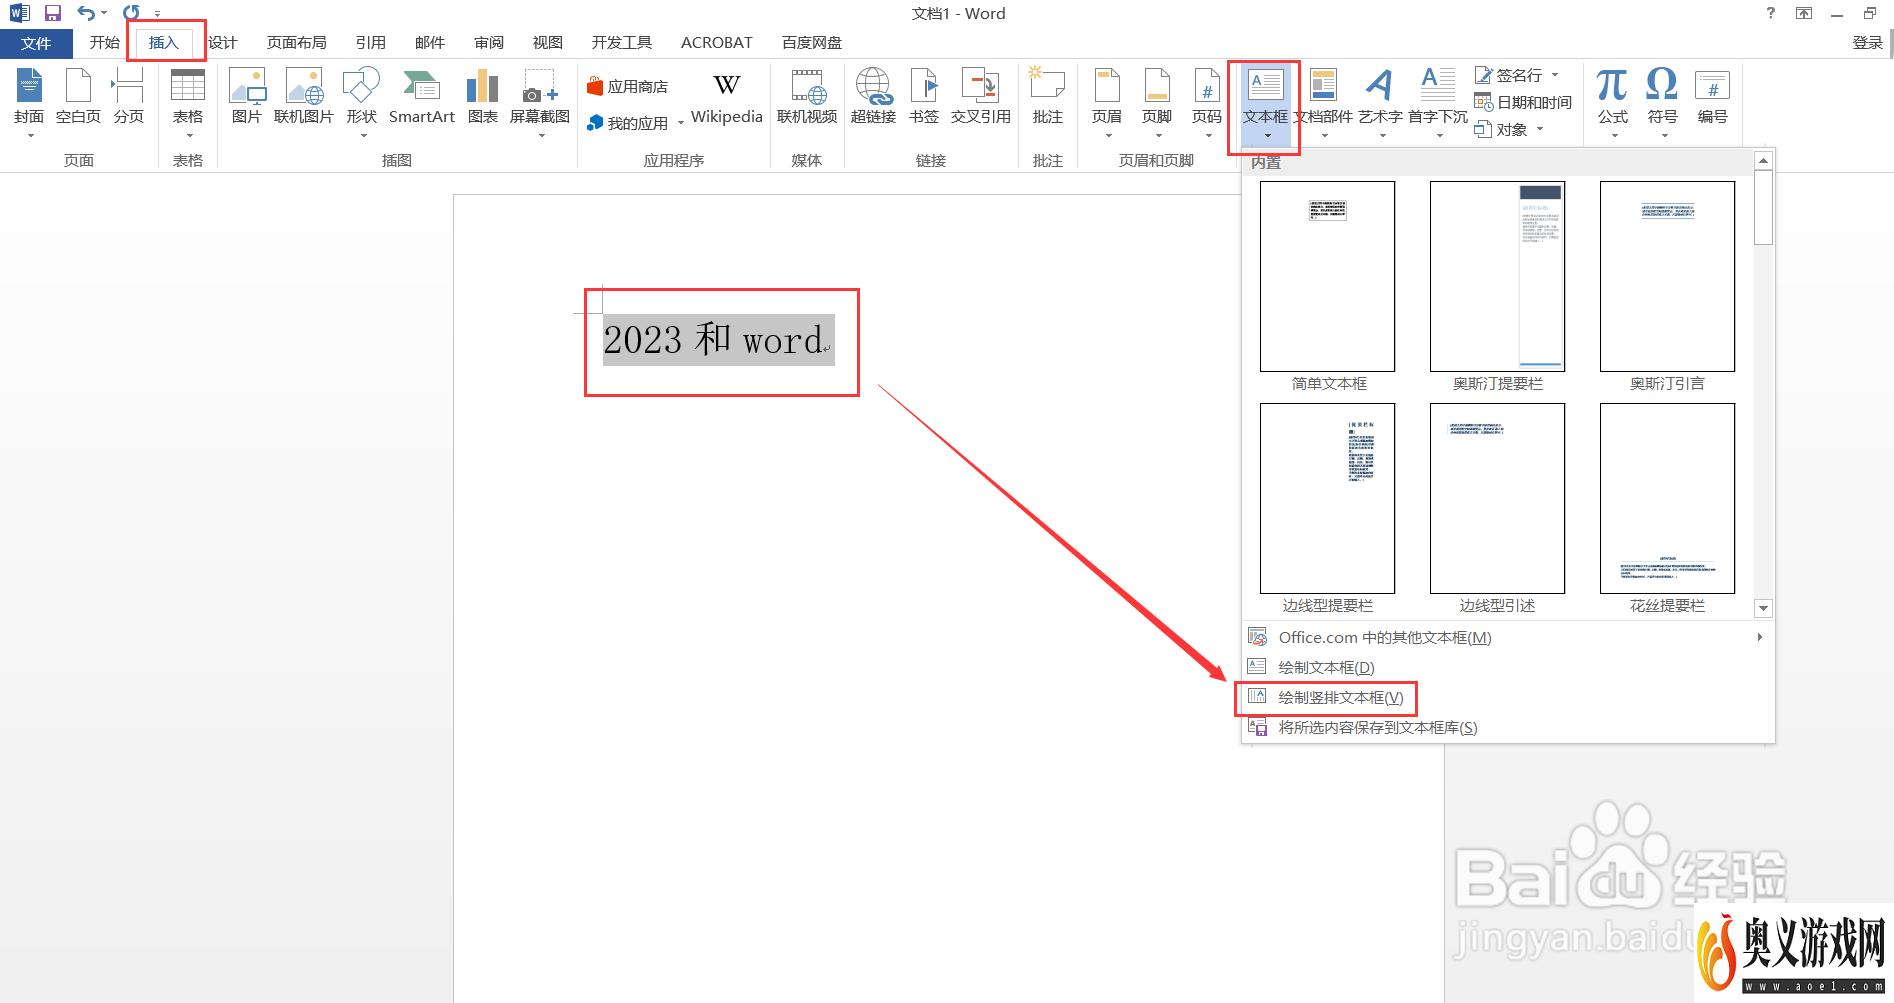Open the Header (页眉) options
Image resolution: width=1894 pixels, height=1003 pixels.
[1107, 101]
